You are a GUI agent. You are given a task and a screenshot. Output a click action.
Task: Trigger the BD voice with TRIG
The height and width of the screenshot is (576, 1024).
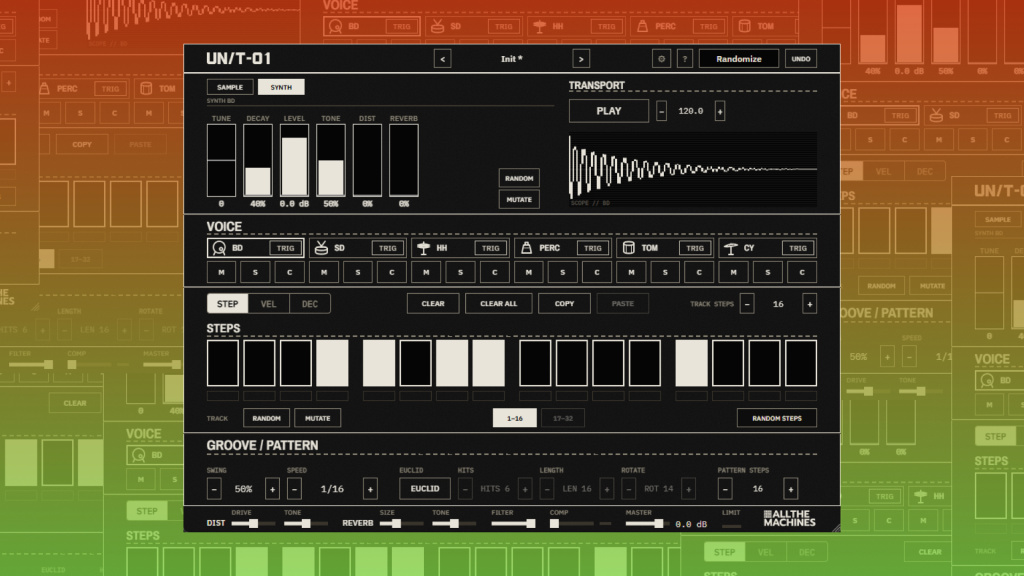(285, 248)
